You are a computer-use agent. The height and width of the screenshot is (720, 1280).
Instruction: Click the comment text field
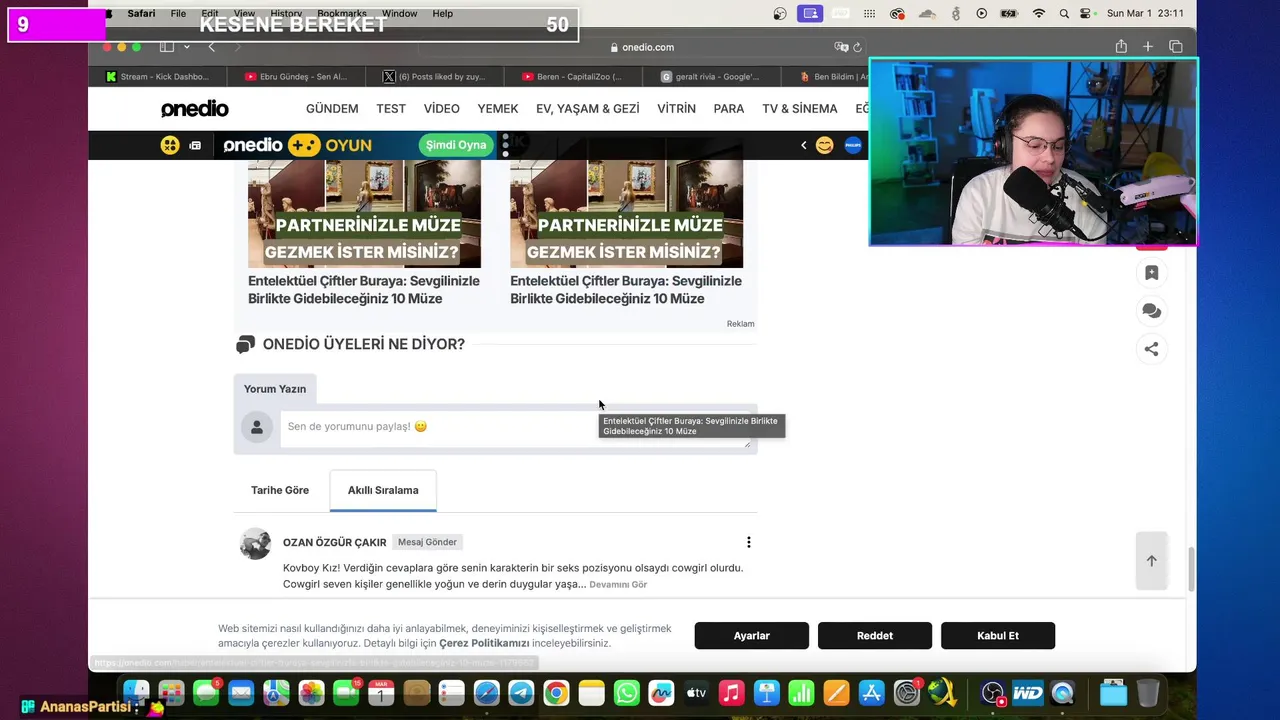tap(515, 427)
